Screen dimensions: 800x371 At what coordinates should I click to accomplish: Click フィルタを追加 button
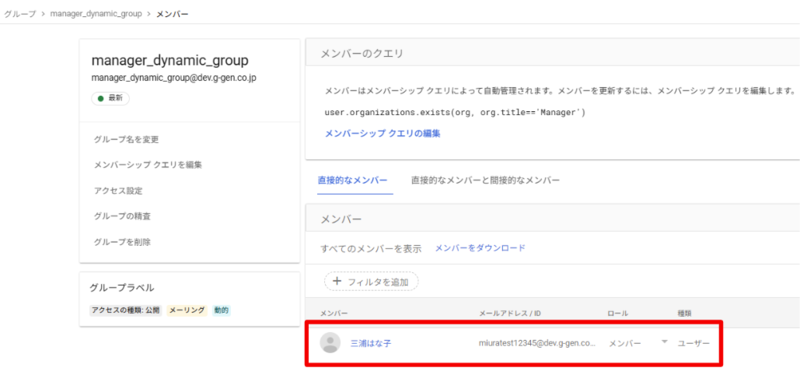pyautogui.click(x=371, y=281)
